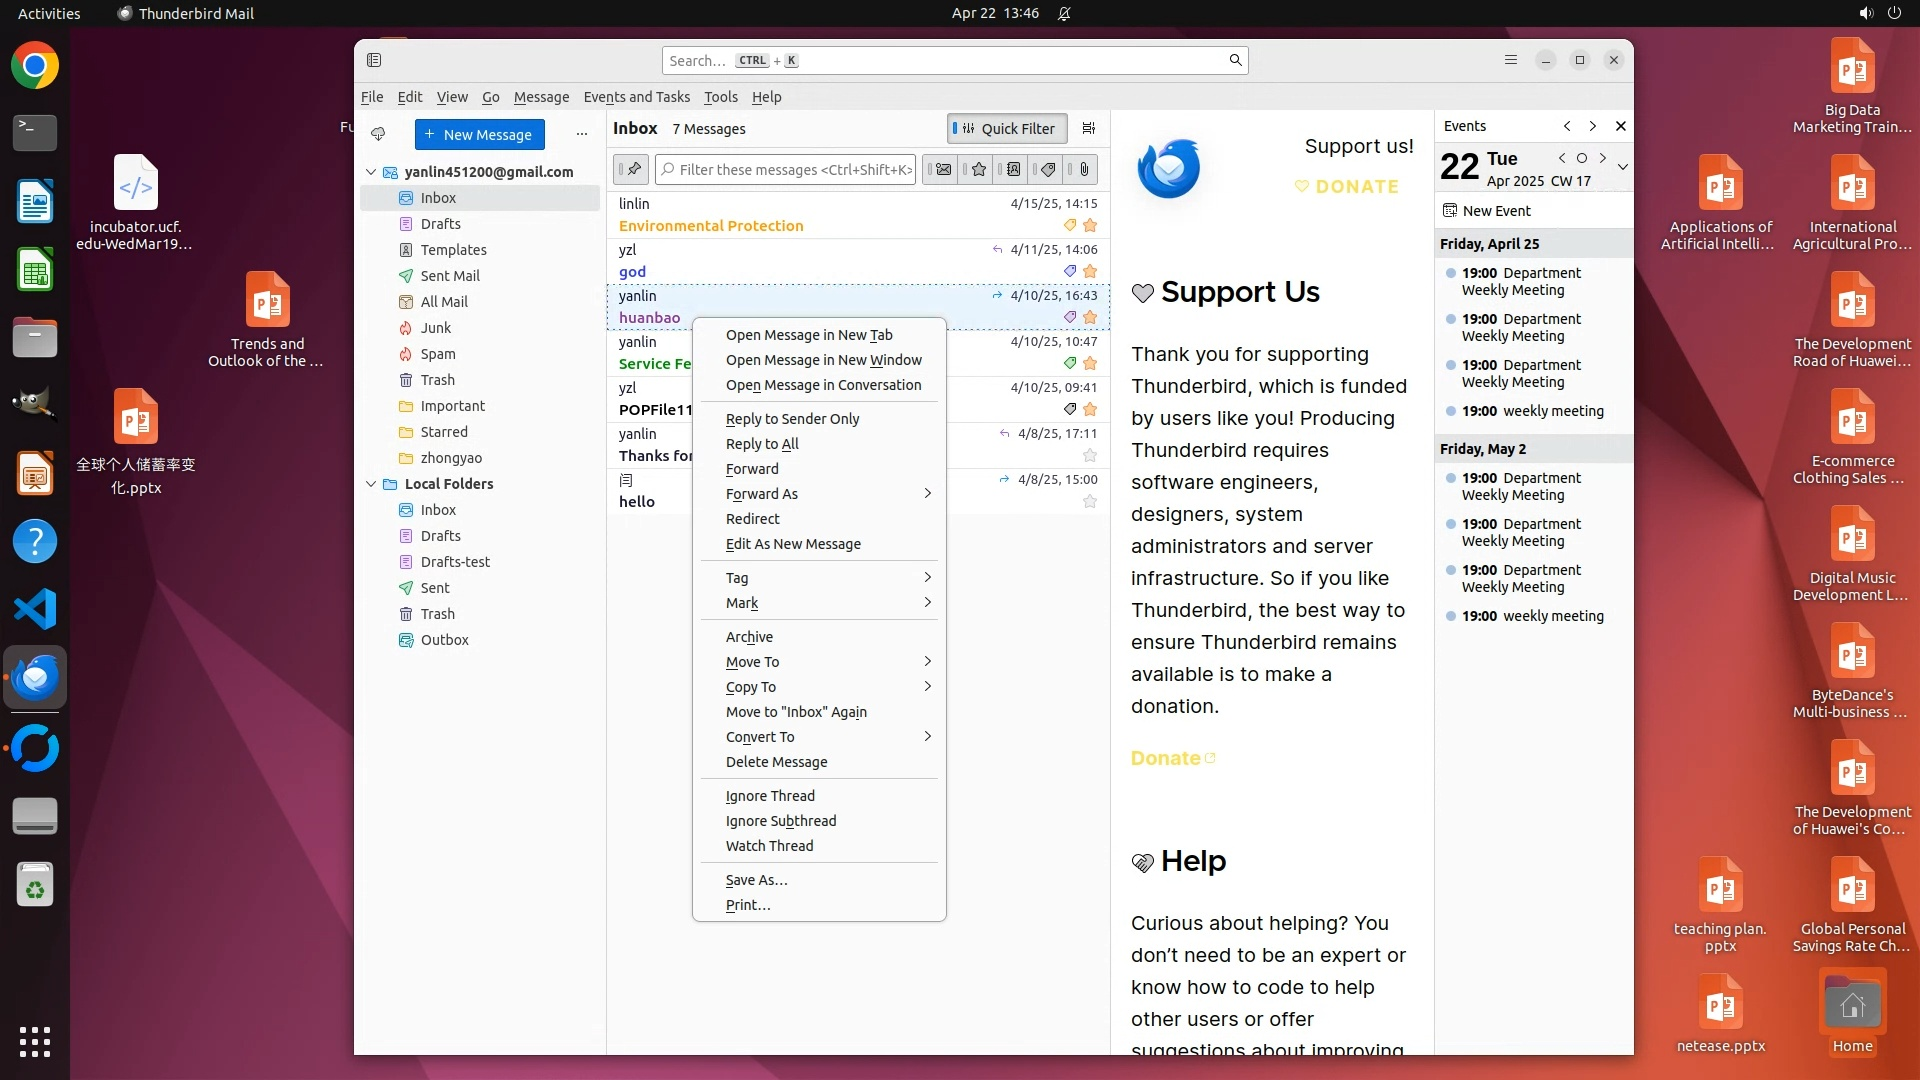Toggle the unread messages filter
Viewport: 1920px width, 1080px height.
(x=942, y=169)
